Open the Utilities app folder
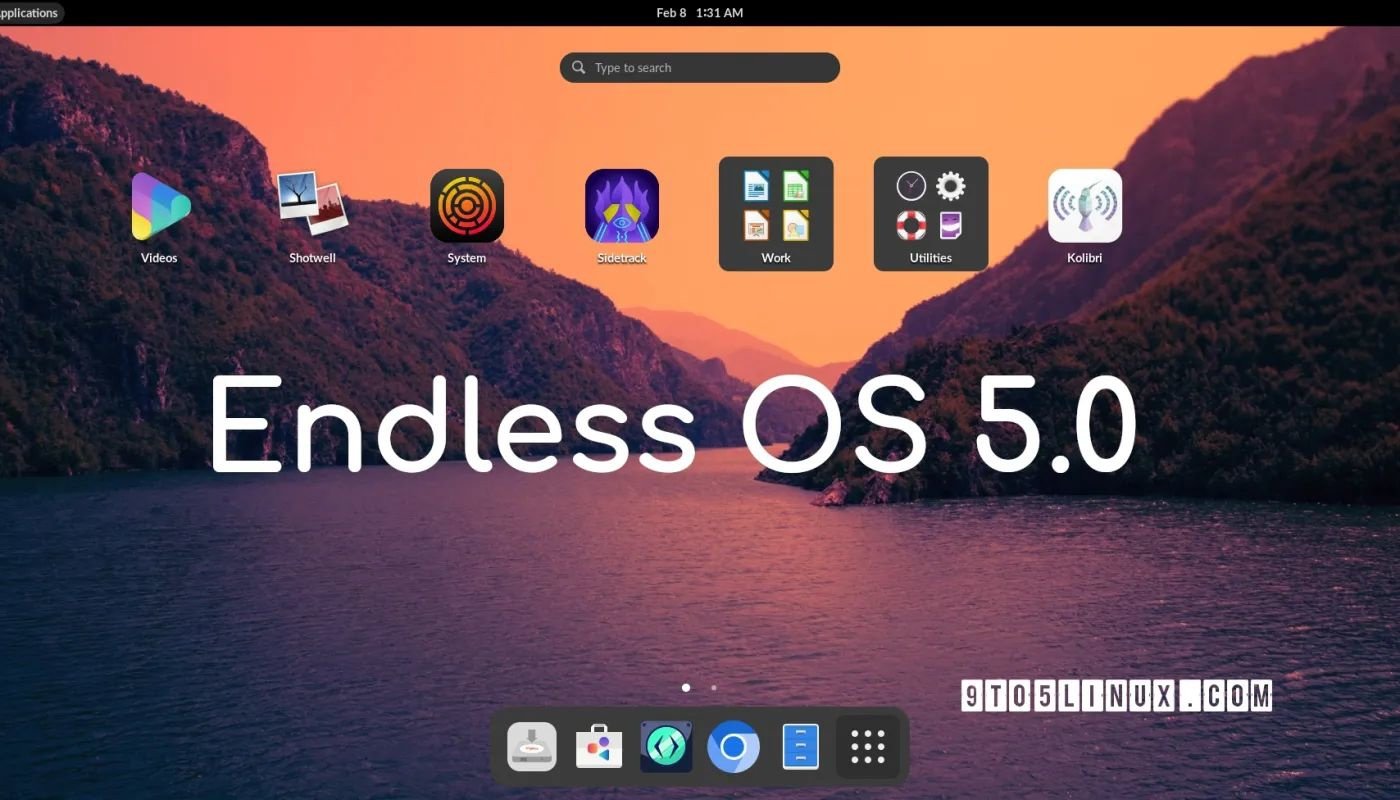Screen dimensions: 1400x800 point(931,213)
